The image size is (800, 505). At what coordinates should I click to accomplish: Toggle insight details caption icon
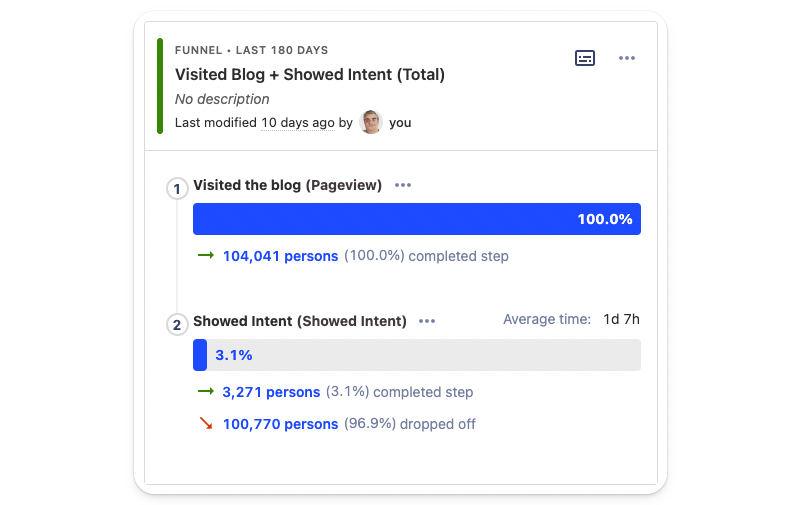[x=585, y=58]
